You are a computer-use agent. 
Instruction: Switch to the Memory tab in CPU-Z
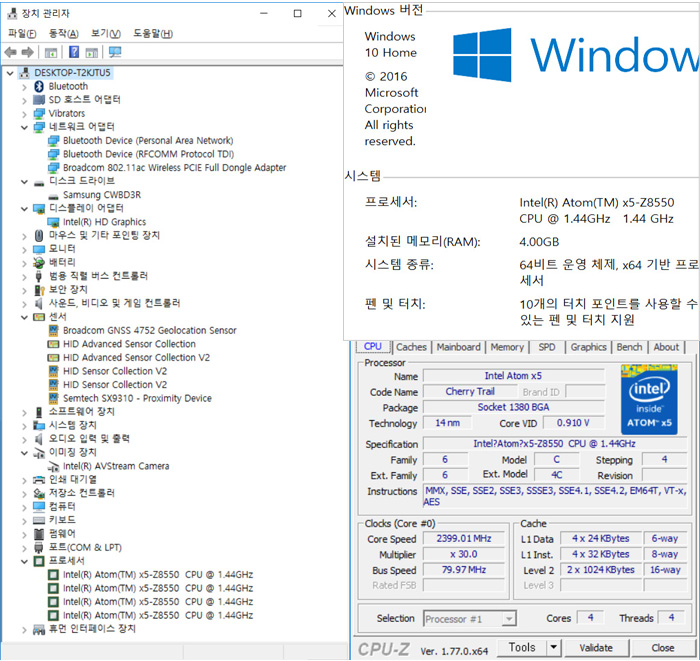(507, 347)
